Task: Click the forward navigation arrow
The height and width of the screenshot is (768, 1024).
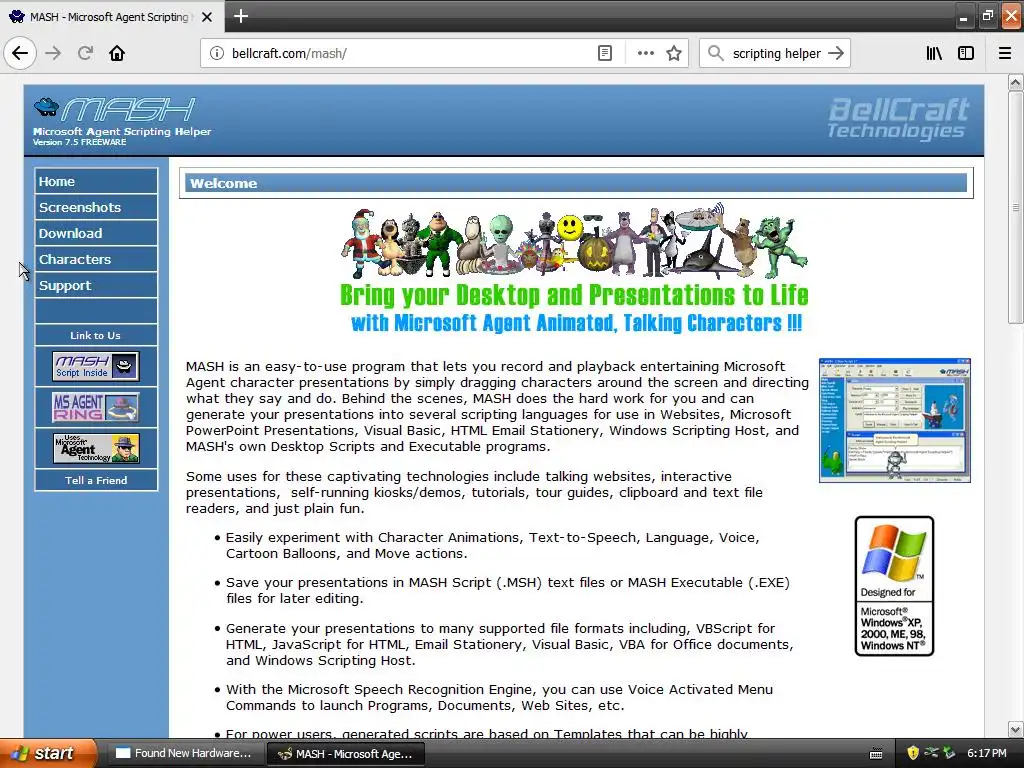Action: click(53, 53)
